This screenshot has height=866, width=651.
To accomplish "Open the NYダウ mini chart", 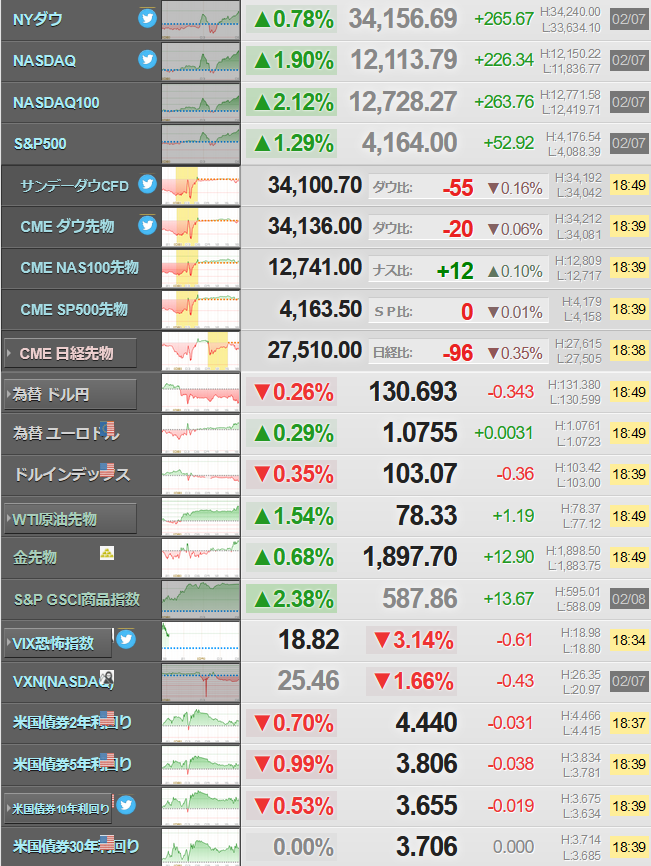I will tap(201, 20).
